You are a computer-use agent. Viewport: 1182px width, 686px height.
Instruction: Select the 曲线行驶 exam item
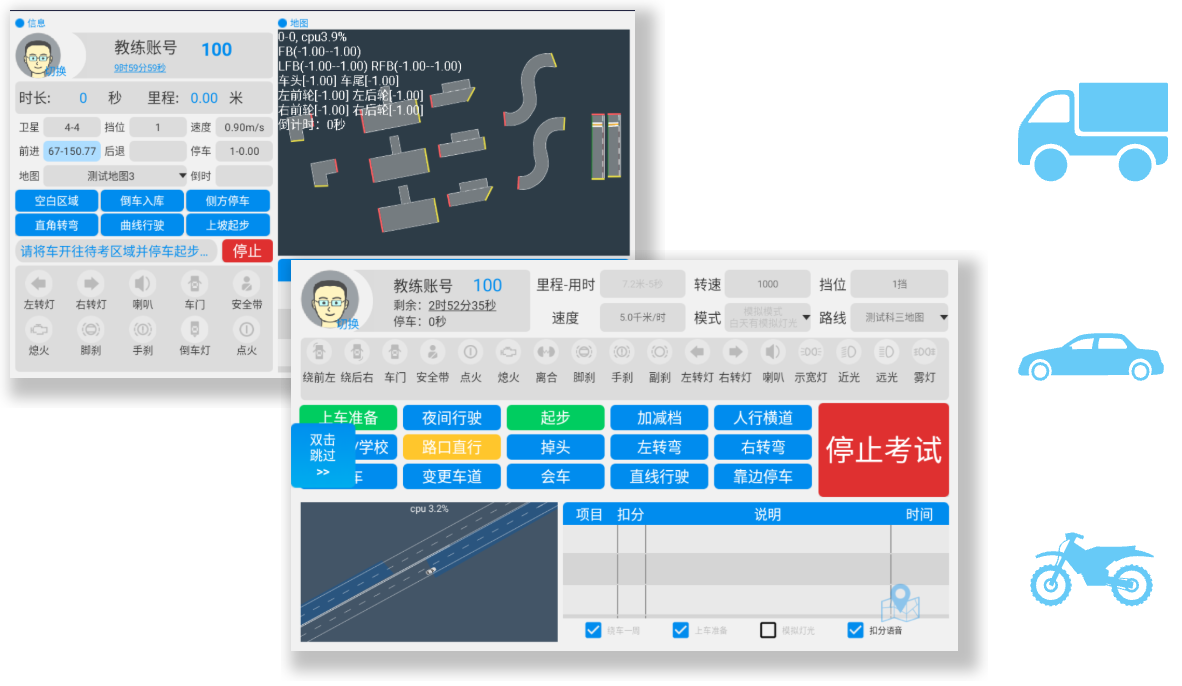(x=142, y=225)
